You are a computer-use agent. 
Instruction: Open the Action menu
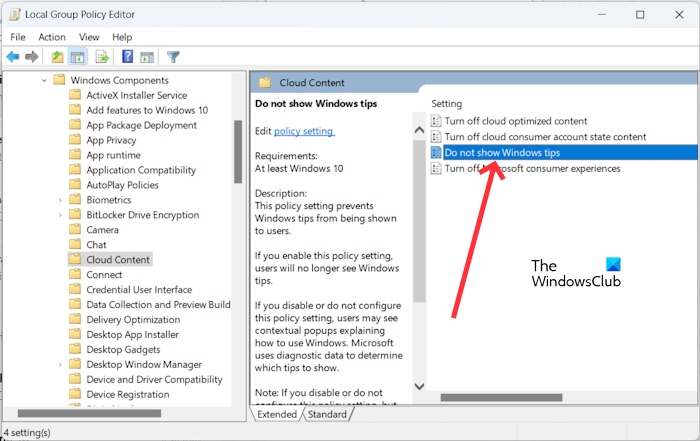[x=52, y=37]
